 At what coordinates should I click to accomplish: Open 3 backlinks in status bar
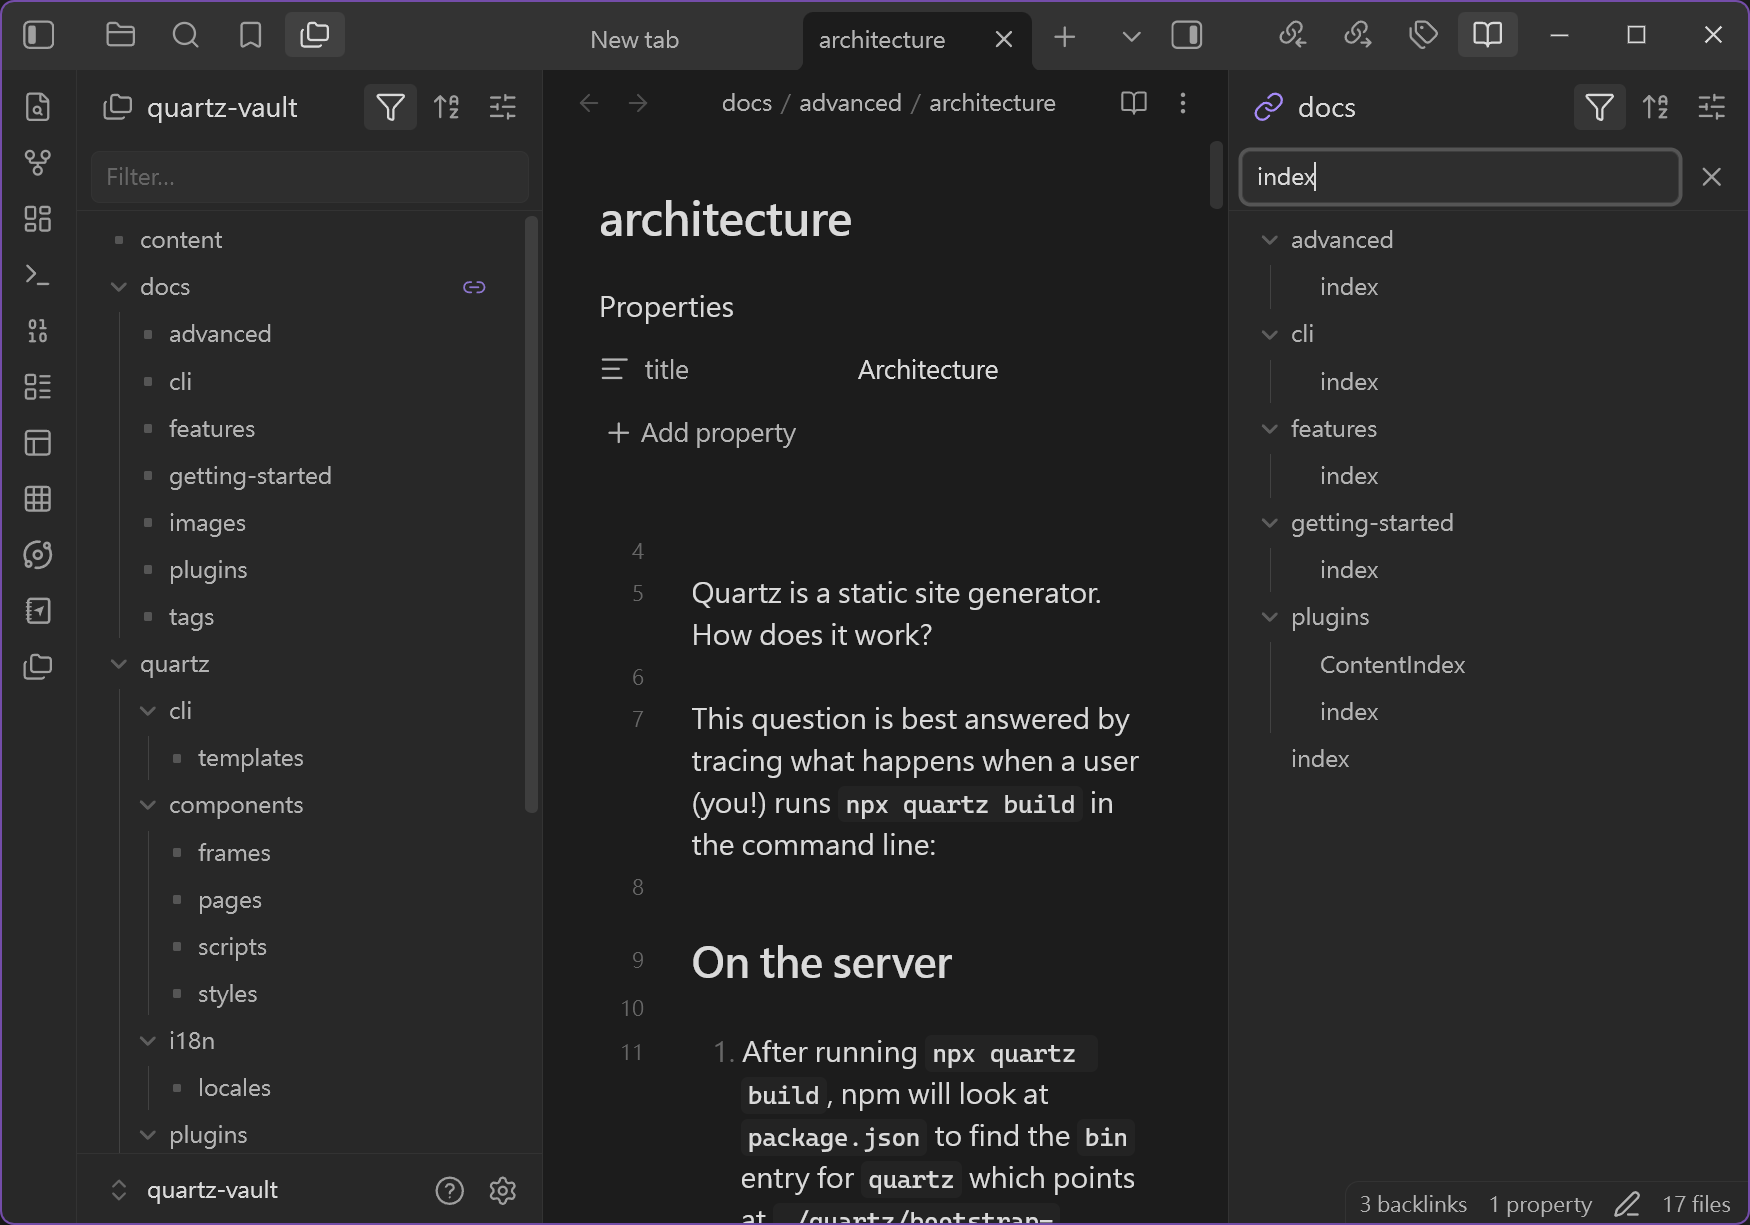[x=1413, y=1204]
